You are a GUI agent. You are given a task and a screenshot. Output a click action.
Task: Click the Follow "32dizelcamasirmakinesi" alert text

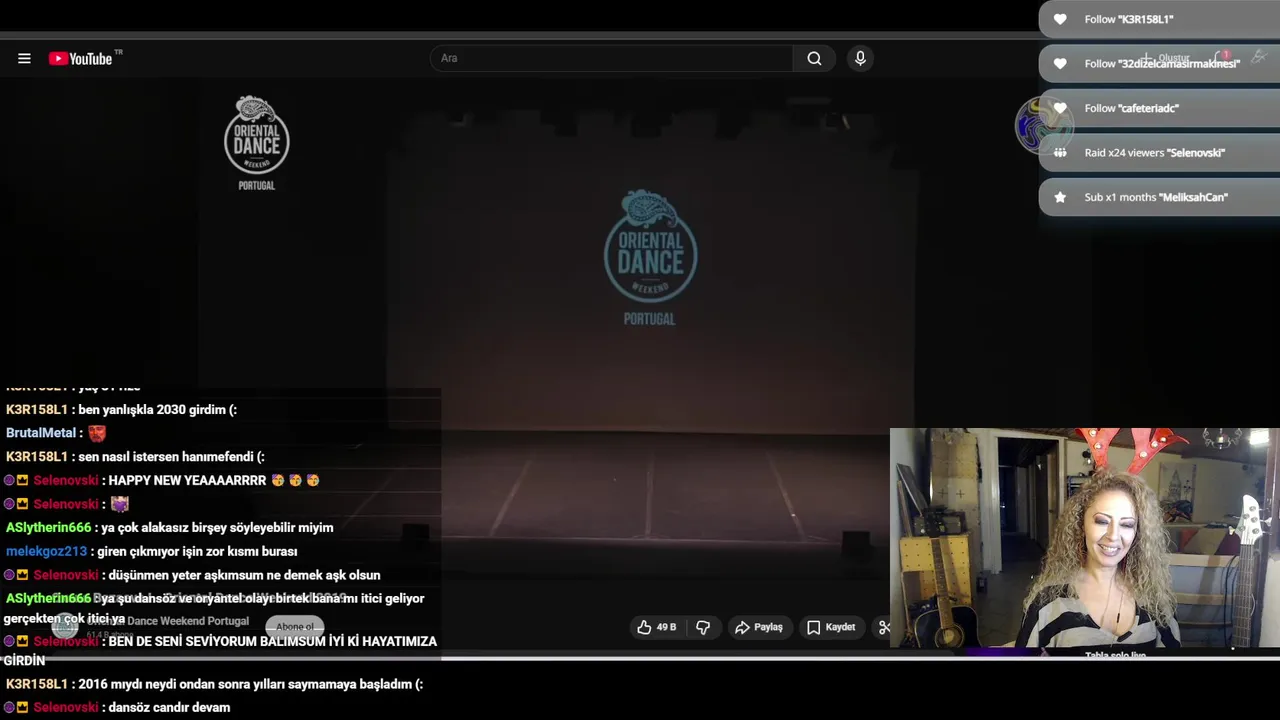(x=1162, y=63)
